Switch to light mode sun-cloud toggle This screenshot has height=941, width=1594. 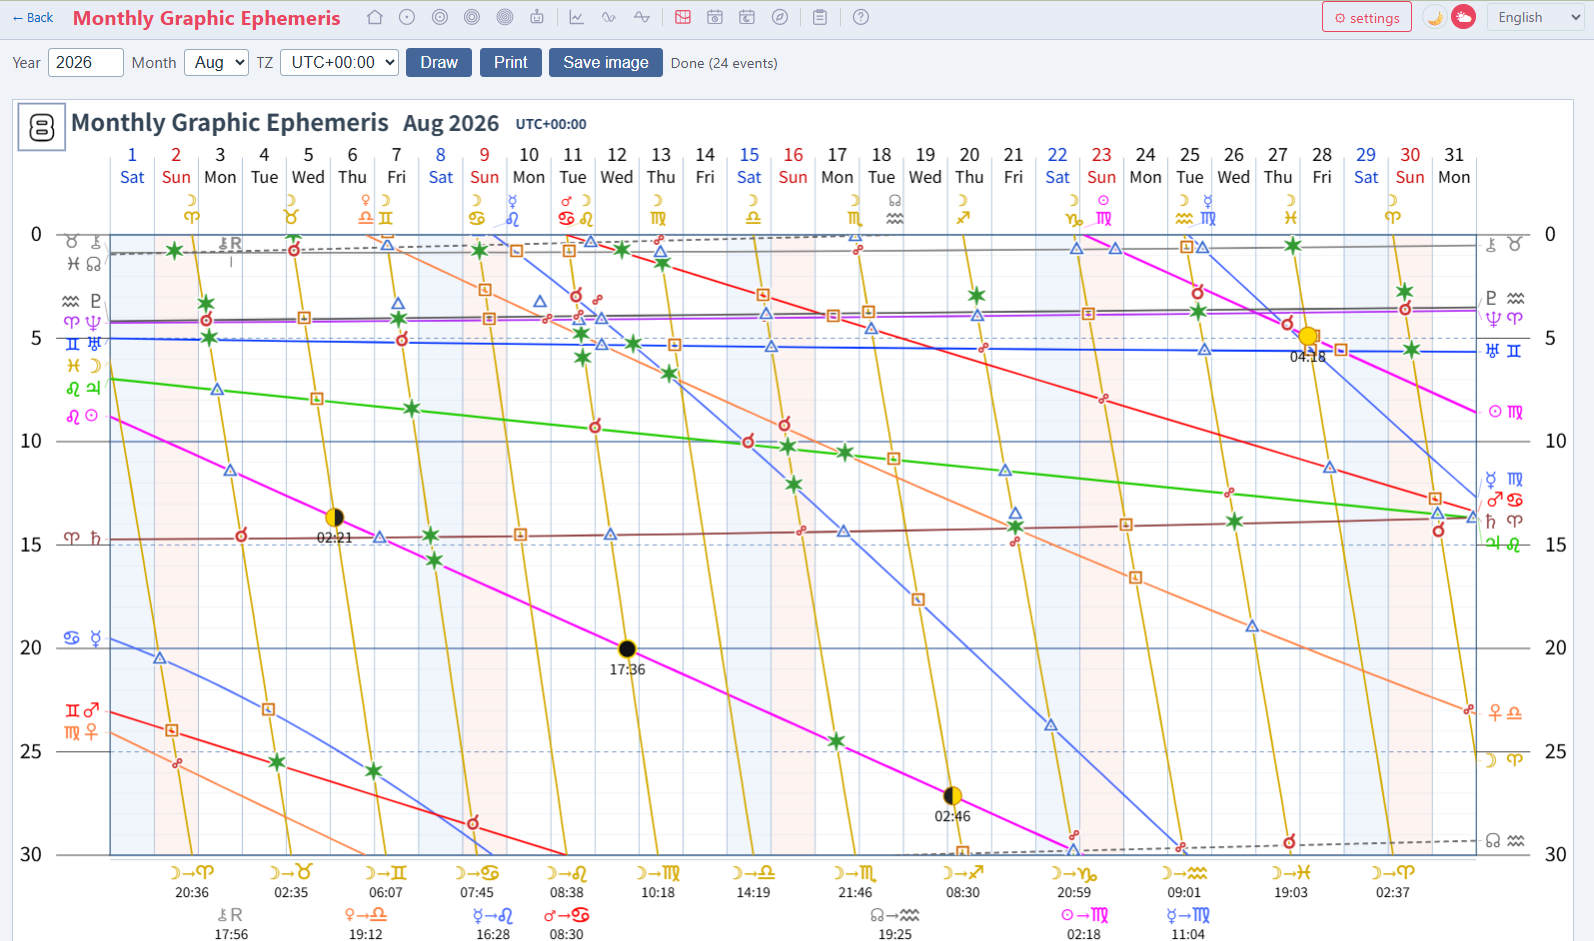pyautogui.click(x=1463, y=17)
